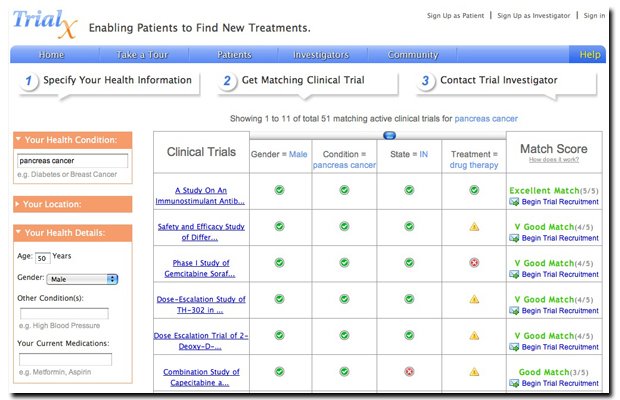This screenshot has height=400, width=620.
Task: Open Combination Study of Capecitabine trial
Action: 201,377
